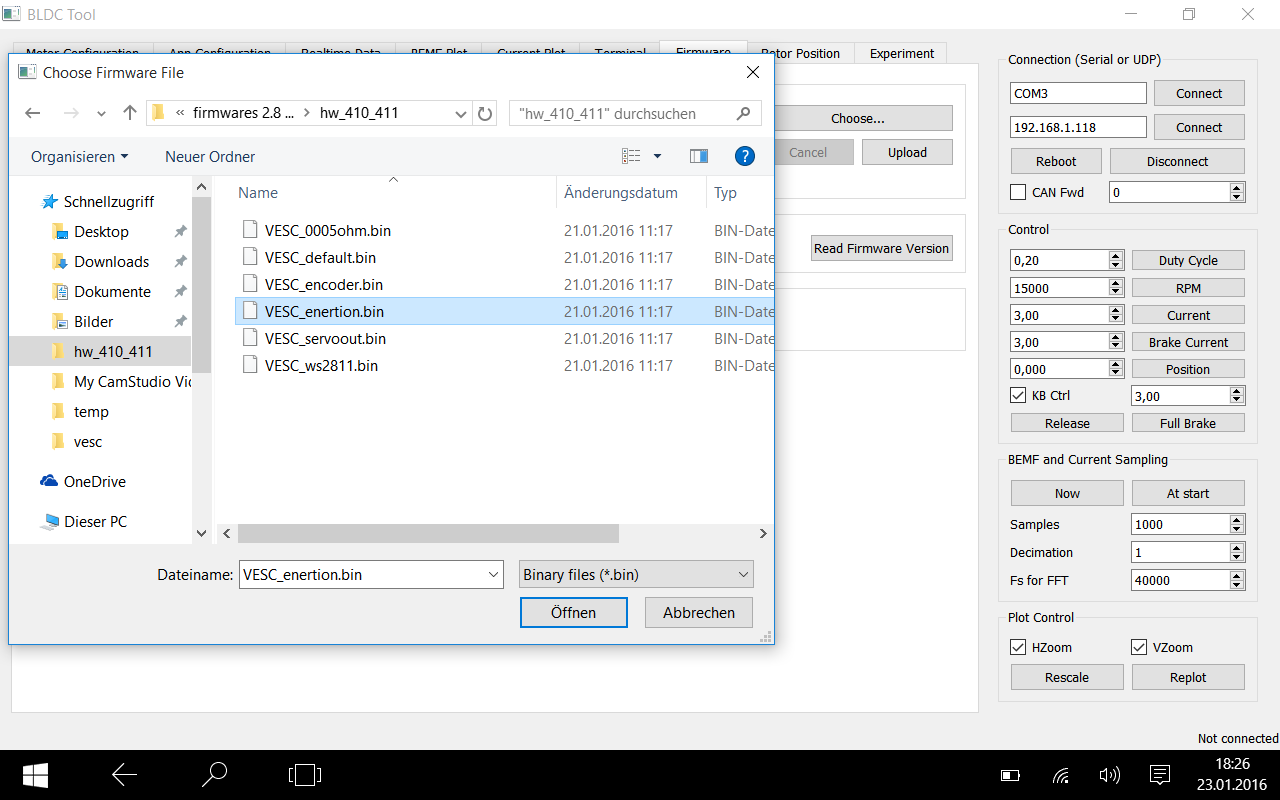Adjust RPM 15000 value spinner

(1116, 288)
